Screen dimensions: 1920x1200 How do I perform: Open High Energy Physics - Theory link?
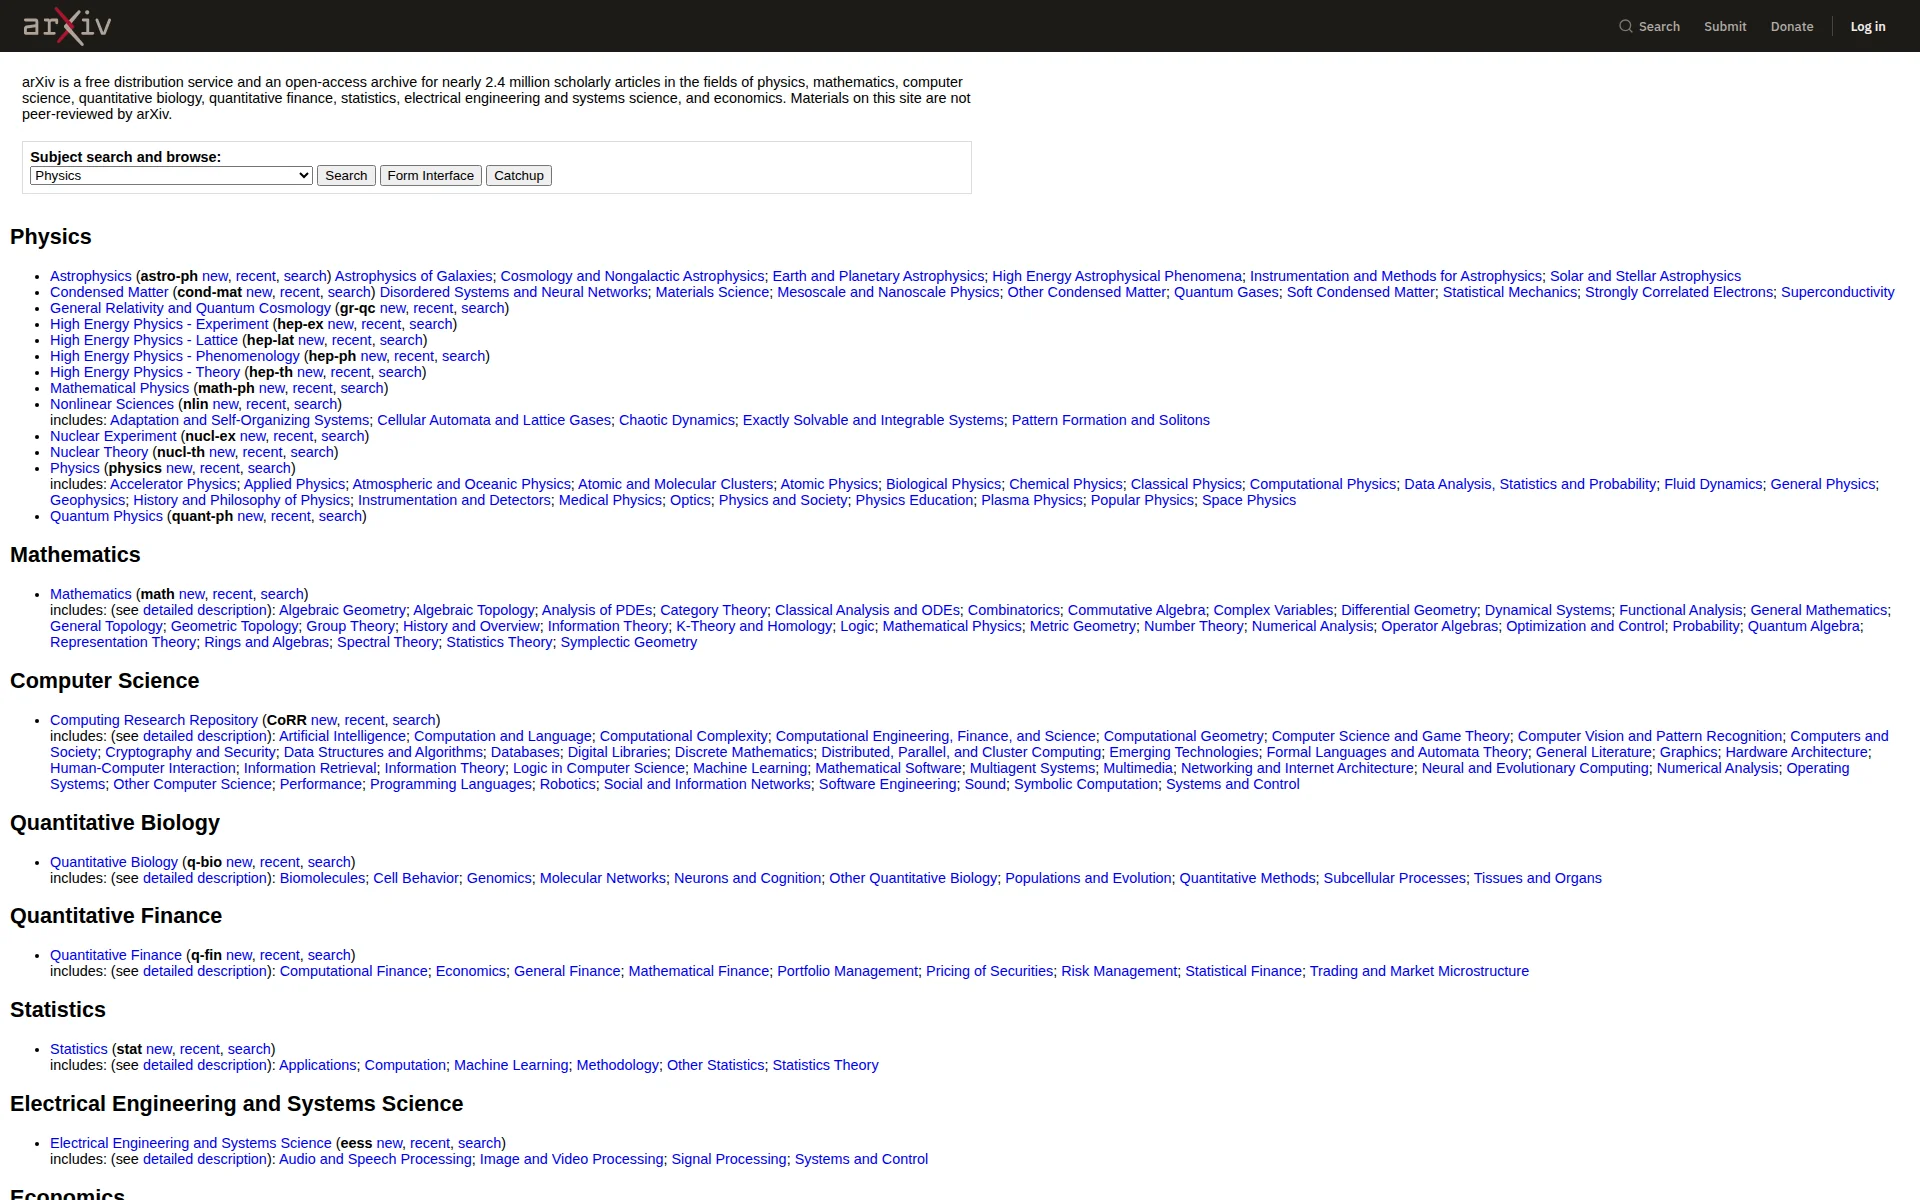coord(145,372)
